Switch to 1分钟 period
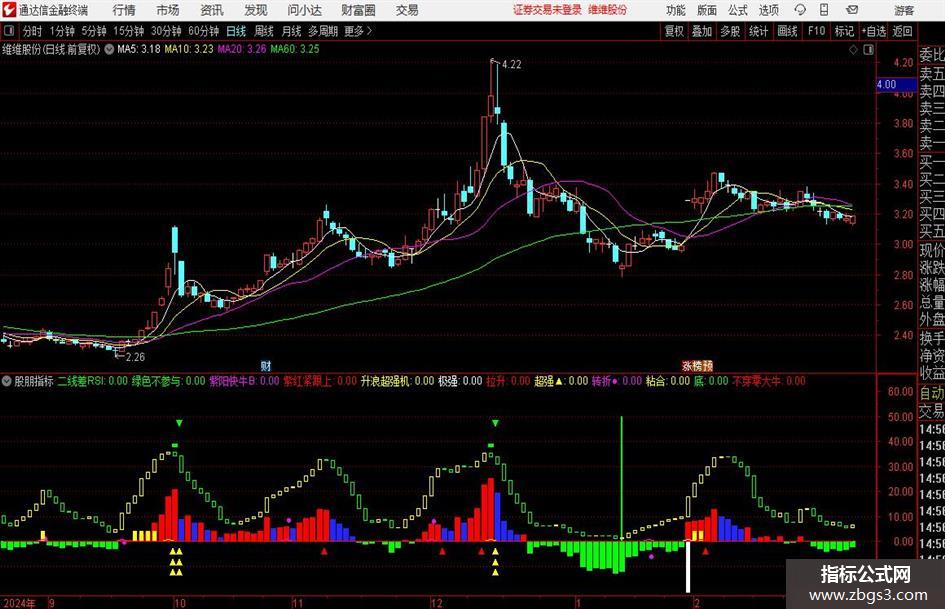The height and width of the screenshot is (609, 945). coord(61,31)
